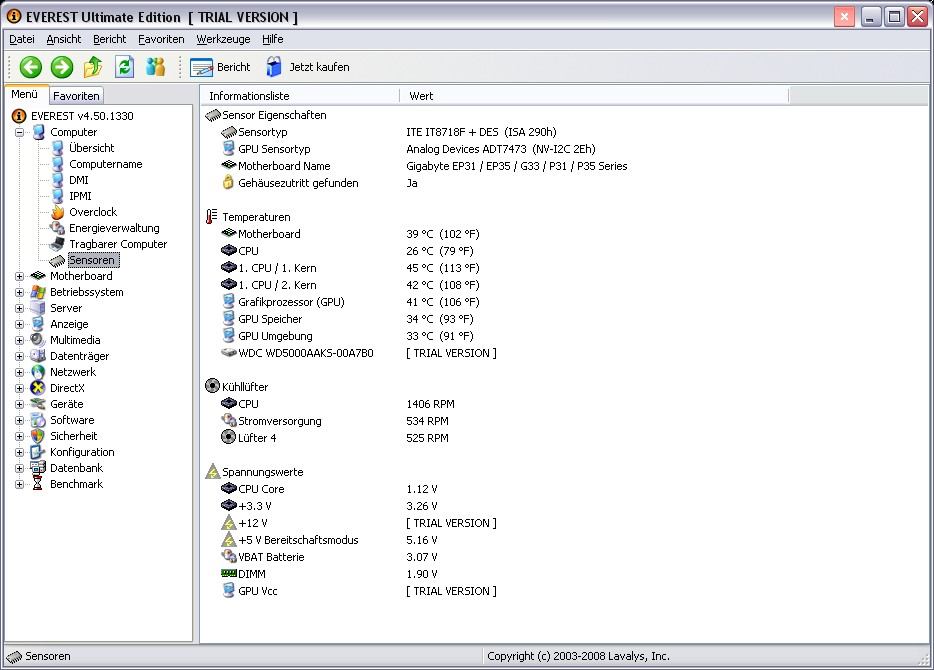This screenshot has height=670, width=934.
Task: Click the Sensoren chip icon in tree
Action: point(58,260)
